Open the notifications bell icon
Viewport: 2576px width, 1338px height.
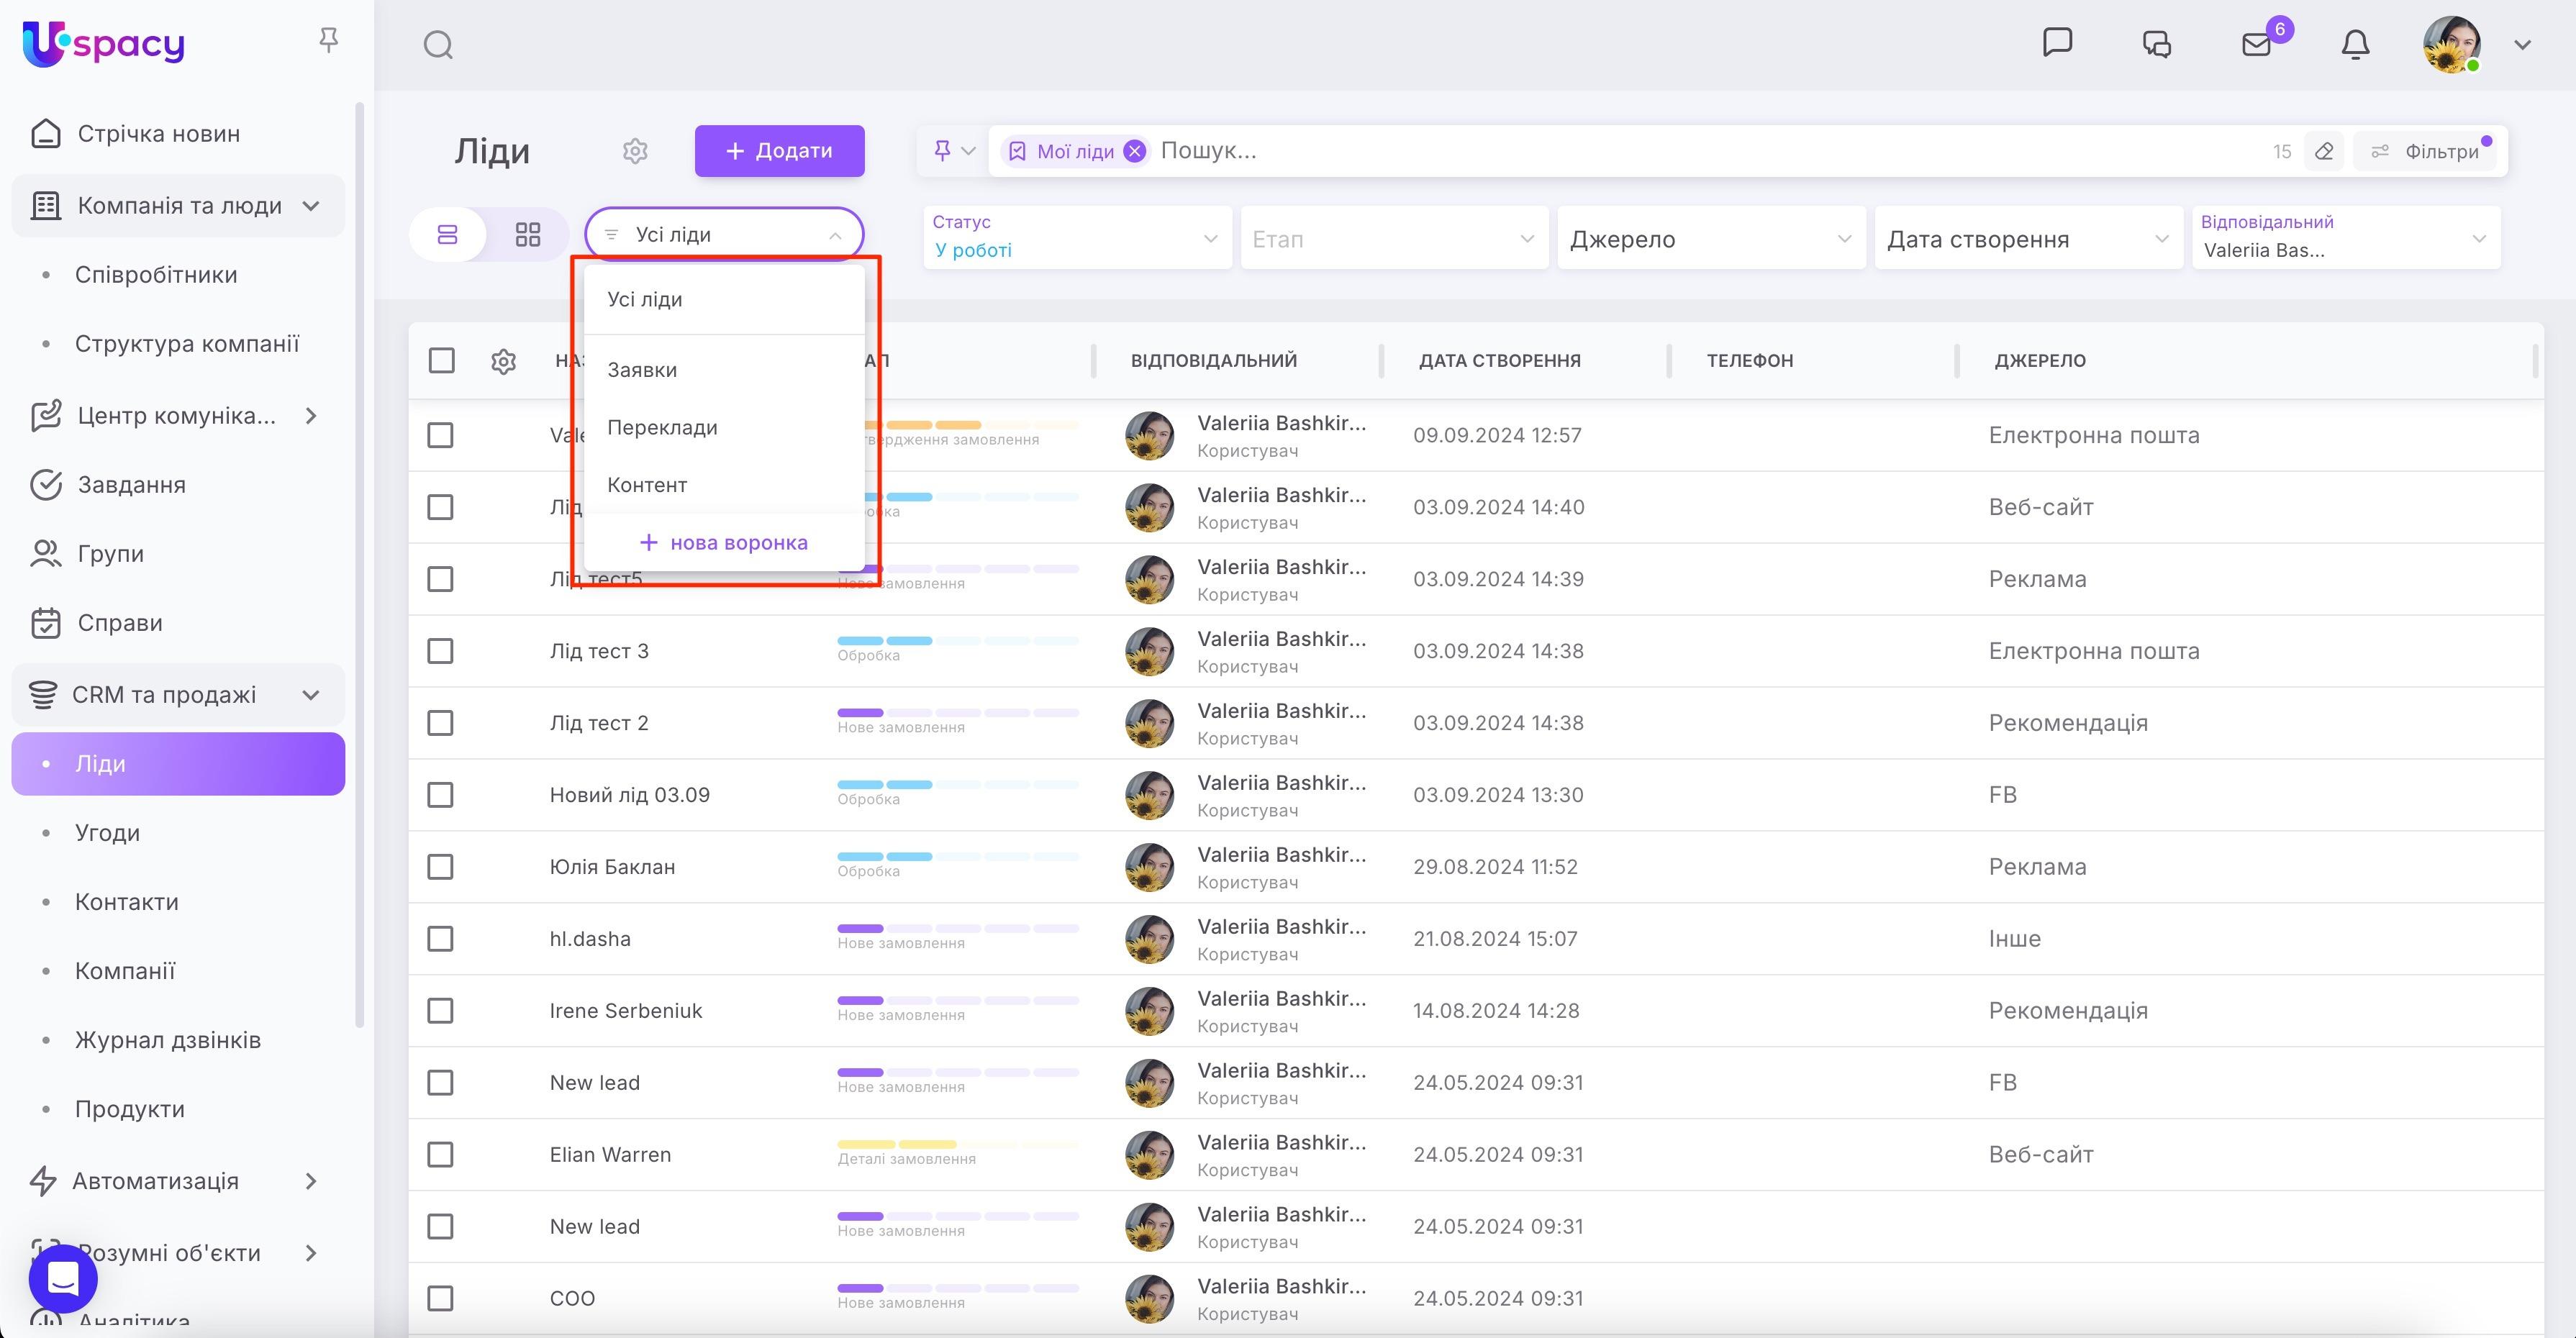click(x=2355, y=45)
